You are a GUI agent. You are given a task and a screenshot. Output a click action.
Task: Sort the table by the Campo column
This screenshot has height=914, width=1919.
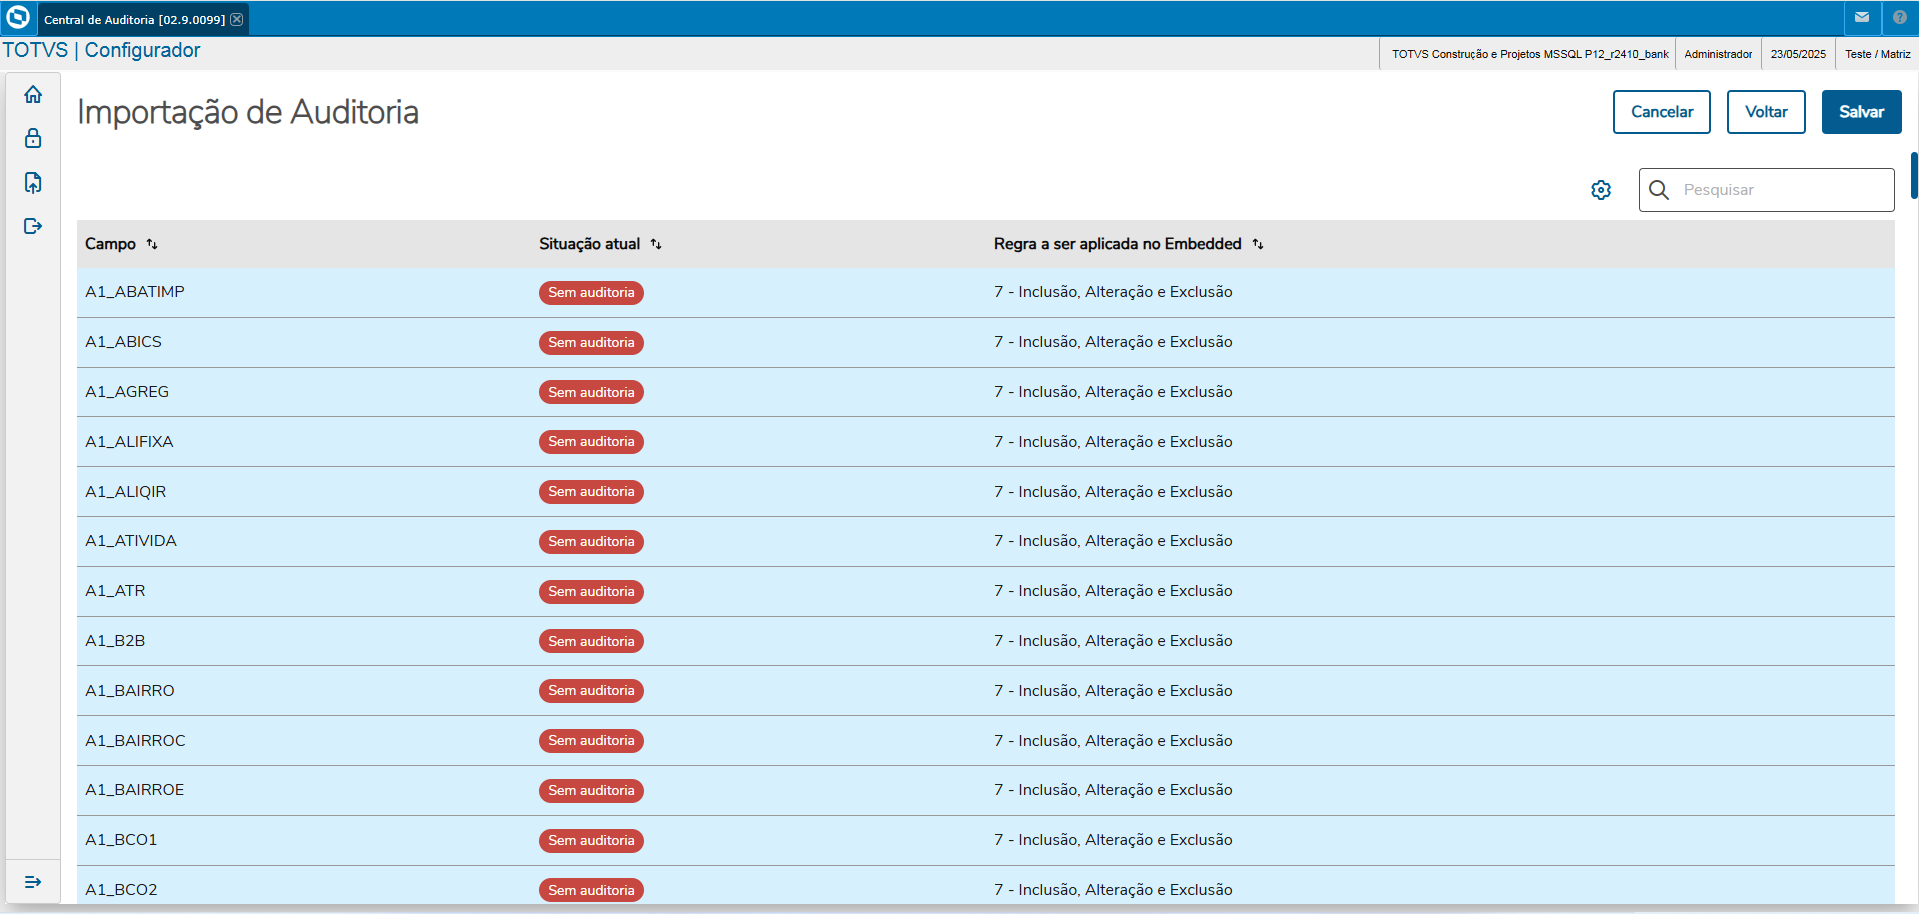pyautogui.click(x=153, y=243)
